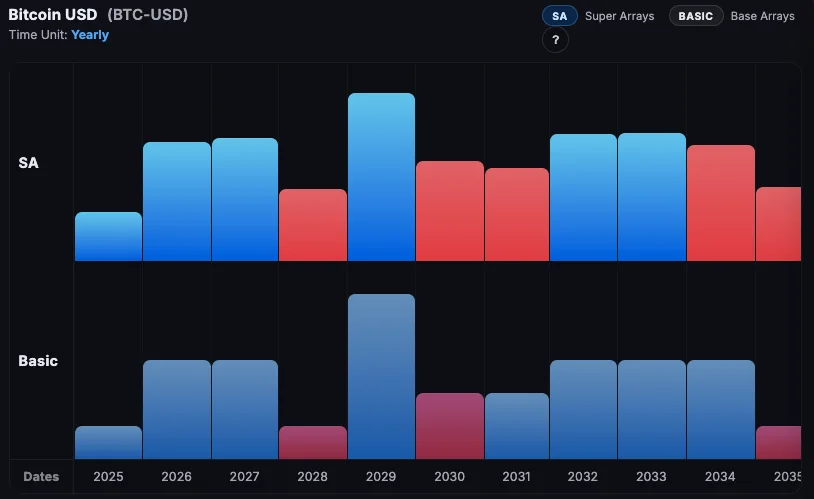This screenshot has width=814, height=499.
Task: Open the Yearly time unit selector
Action: tap(90, 35)
